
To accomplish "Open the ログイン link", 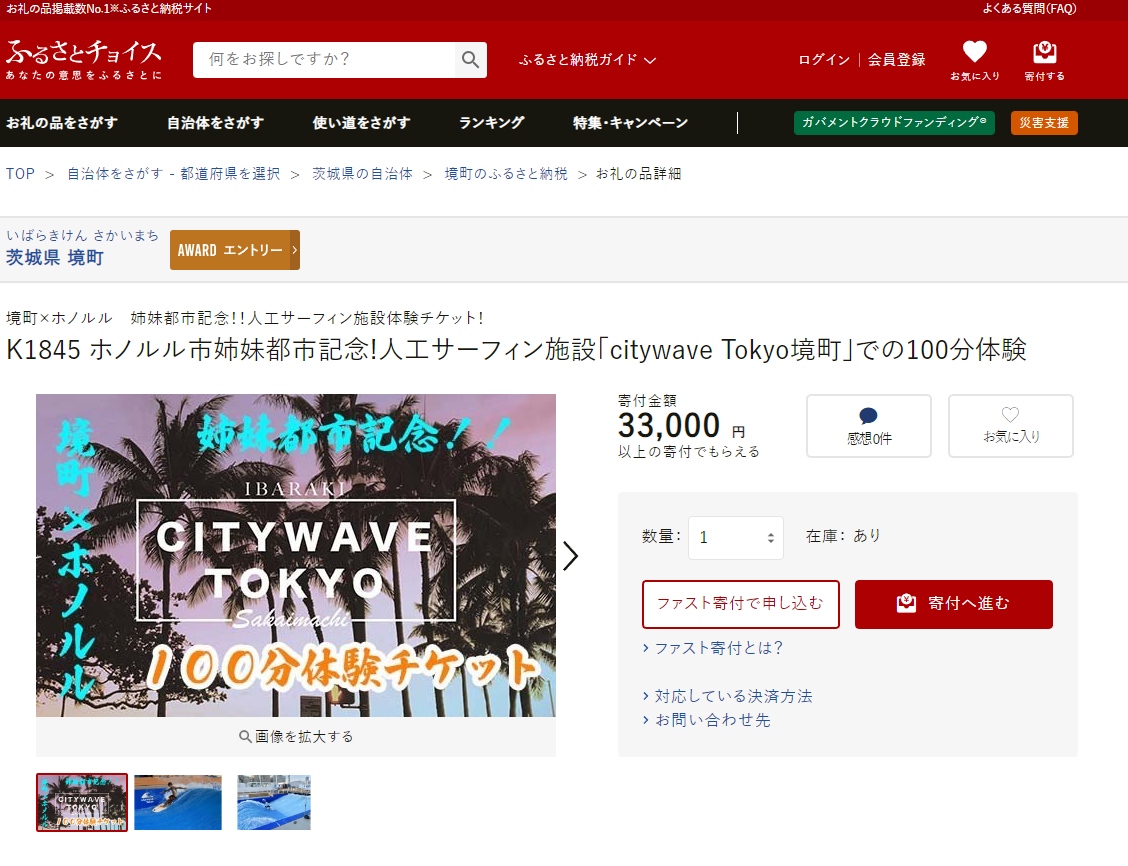I will pyautogui.click(x=824, y=60).
